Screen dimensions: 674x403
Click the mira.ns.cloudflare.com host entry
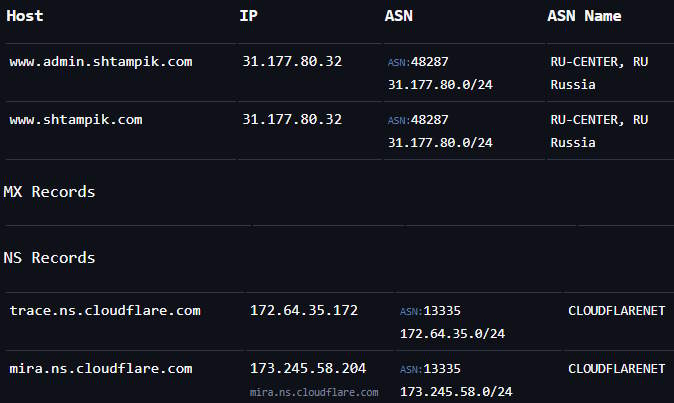[x=101, y=369]
